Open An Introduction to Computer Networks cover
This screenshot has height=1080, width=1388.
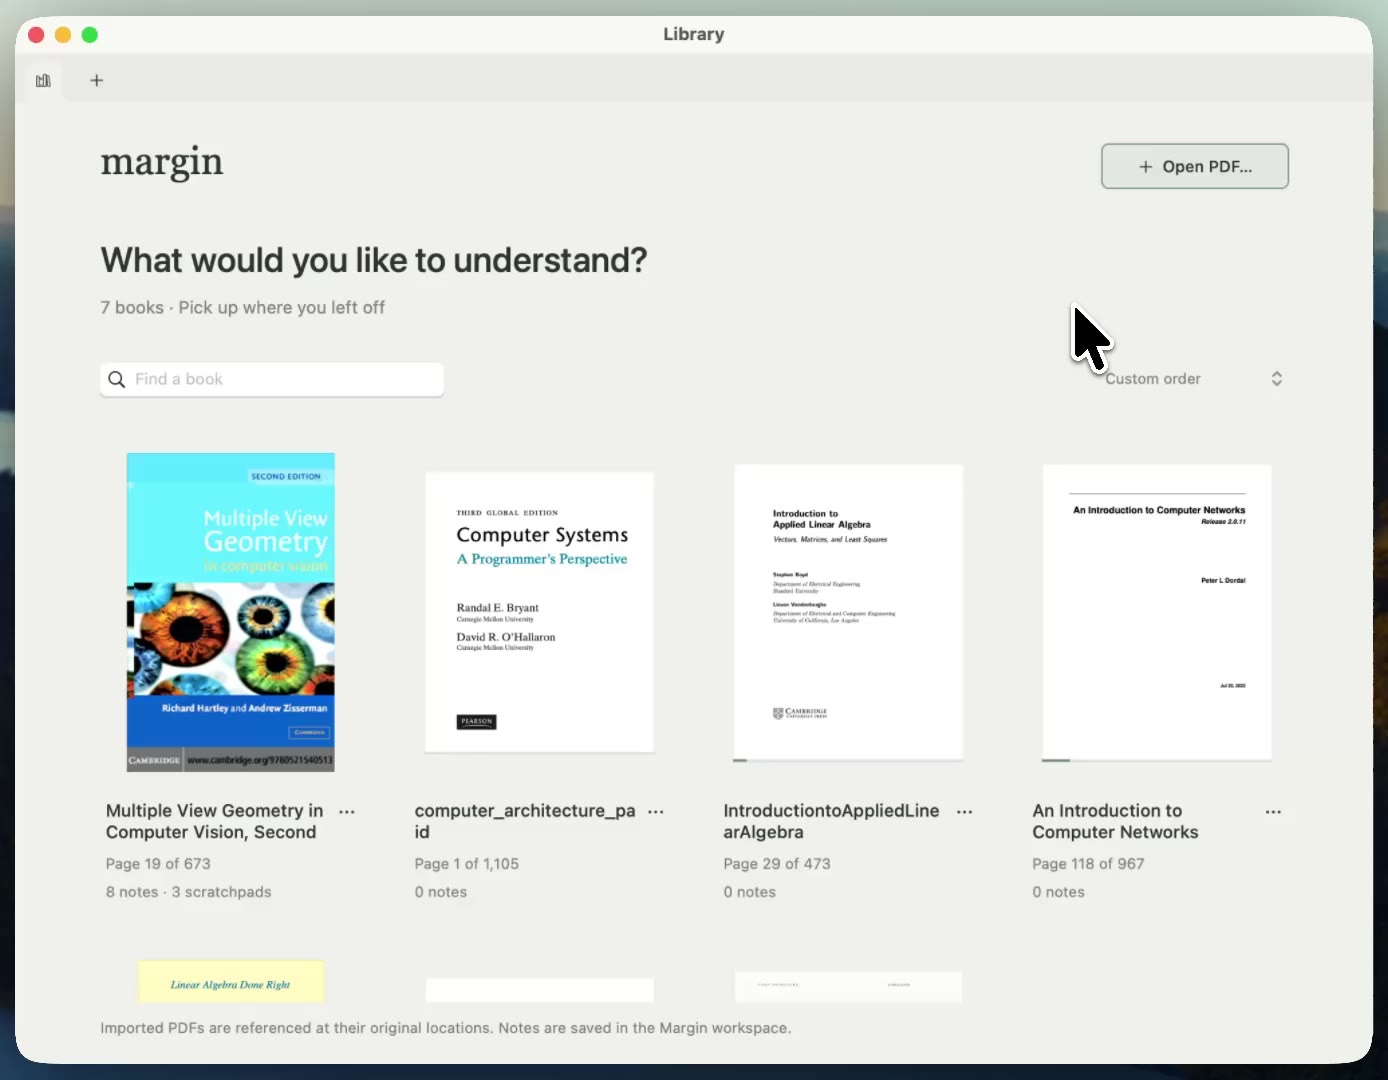tap(1157, 612)
